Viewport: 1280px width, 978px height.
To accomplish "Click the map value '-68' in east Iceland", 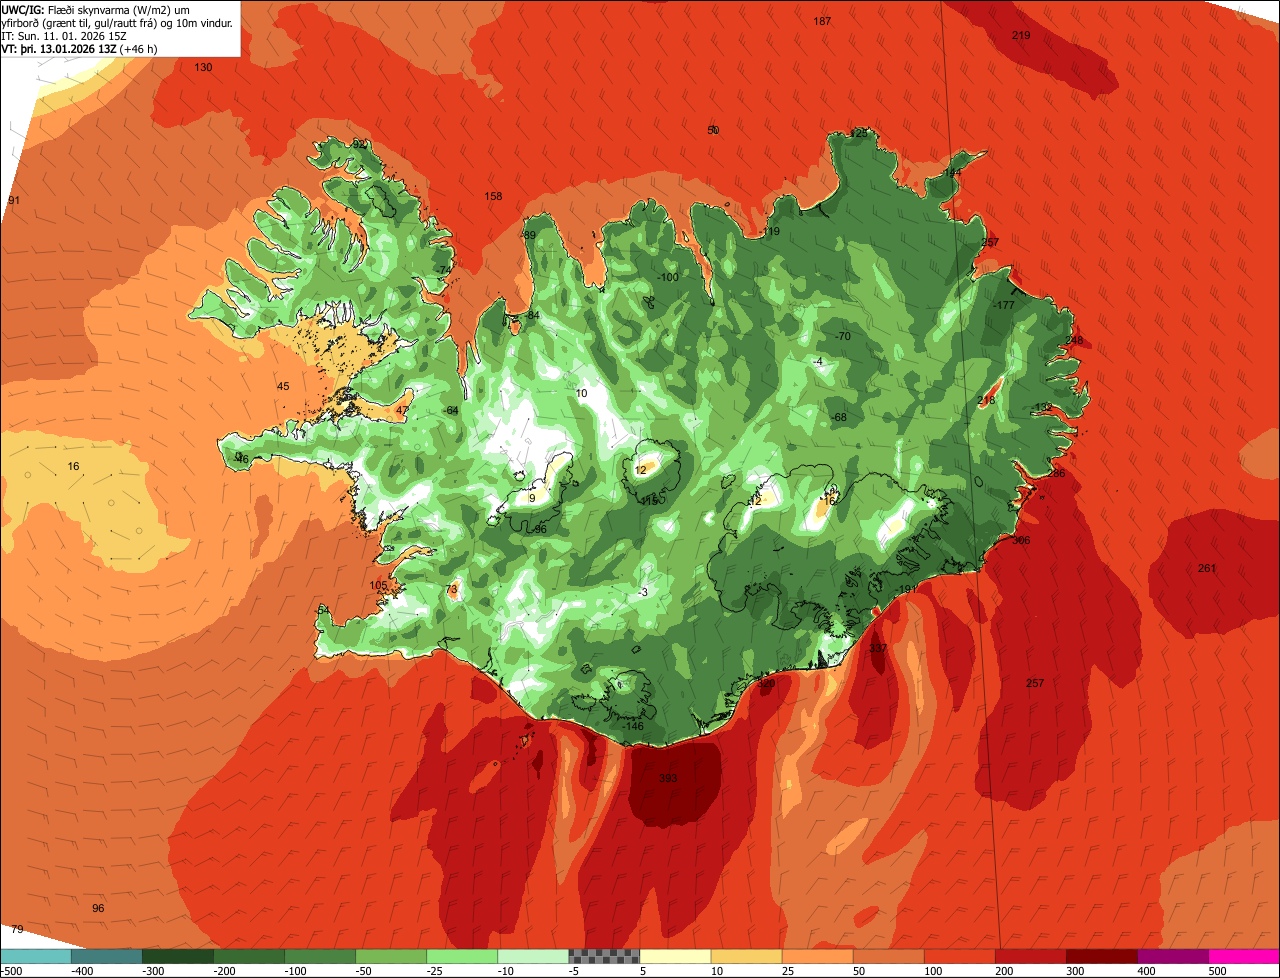I will tap(839, 417).
